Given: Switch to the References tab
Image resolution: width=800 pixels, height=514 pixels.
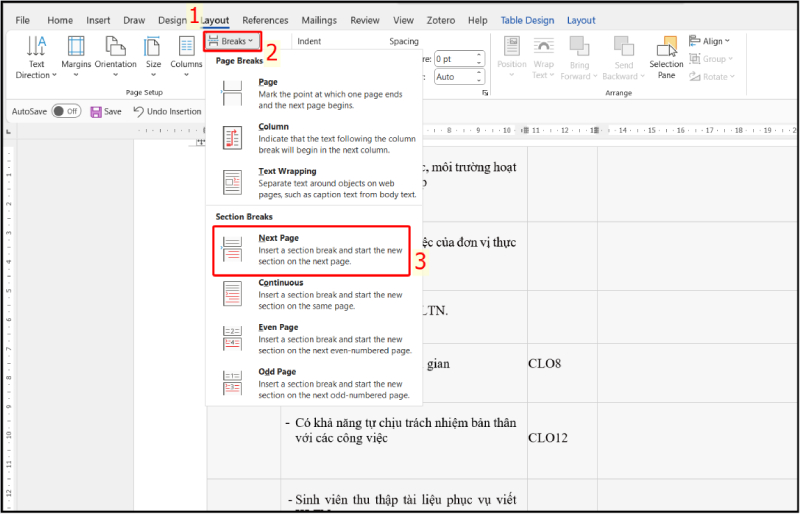Looking at the screenshot, I should (x=265, y=20).
